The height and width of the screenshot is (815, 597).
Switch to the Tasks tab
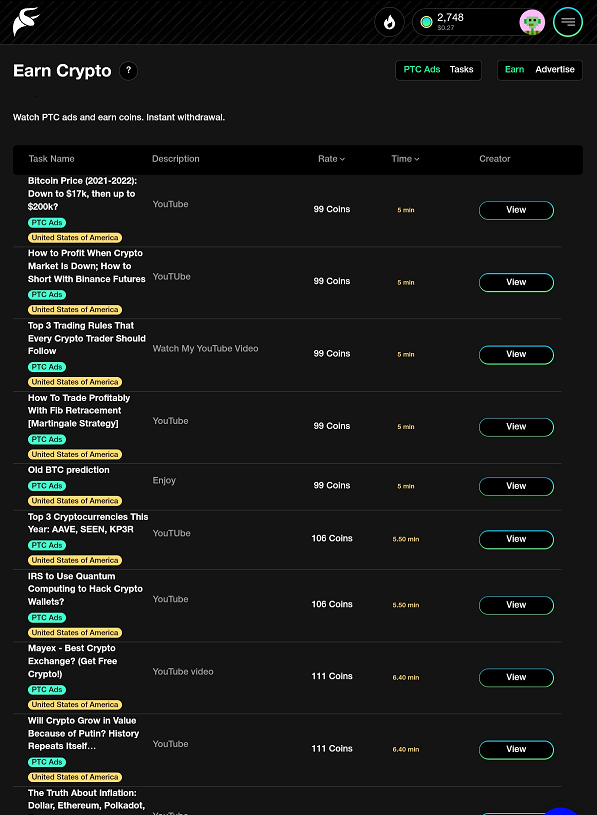(x=461, y=70)
